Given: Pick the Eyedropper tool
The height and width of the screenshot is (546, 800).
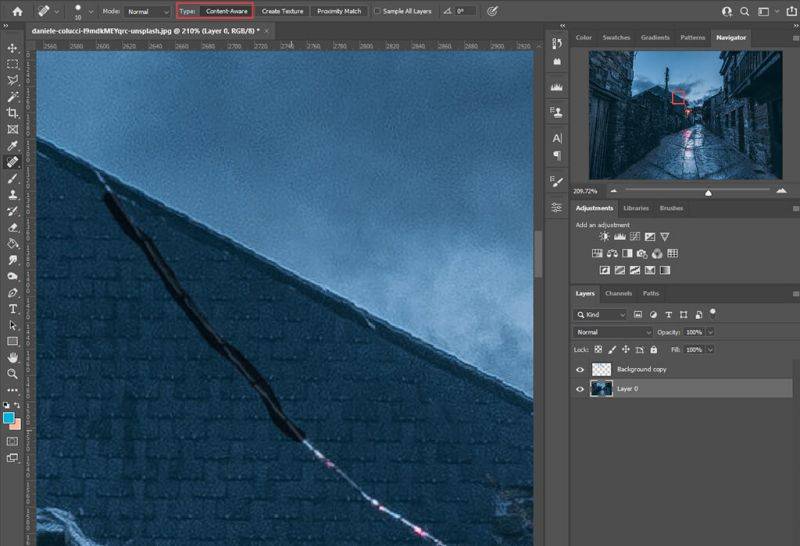Looking at the screenshot, I should [x=13, y=145].
